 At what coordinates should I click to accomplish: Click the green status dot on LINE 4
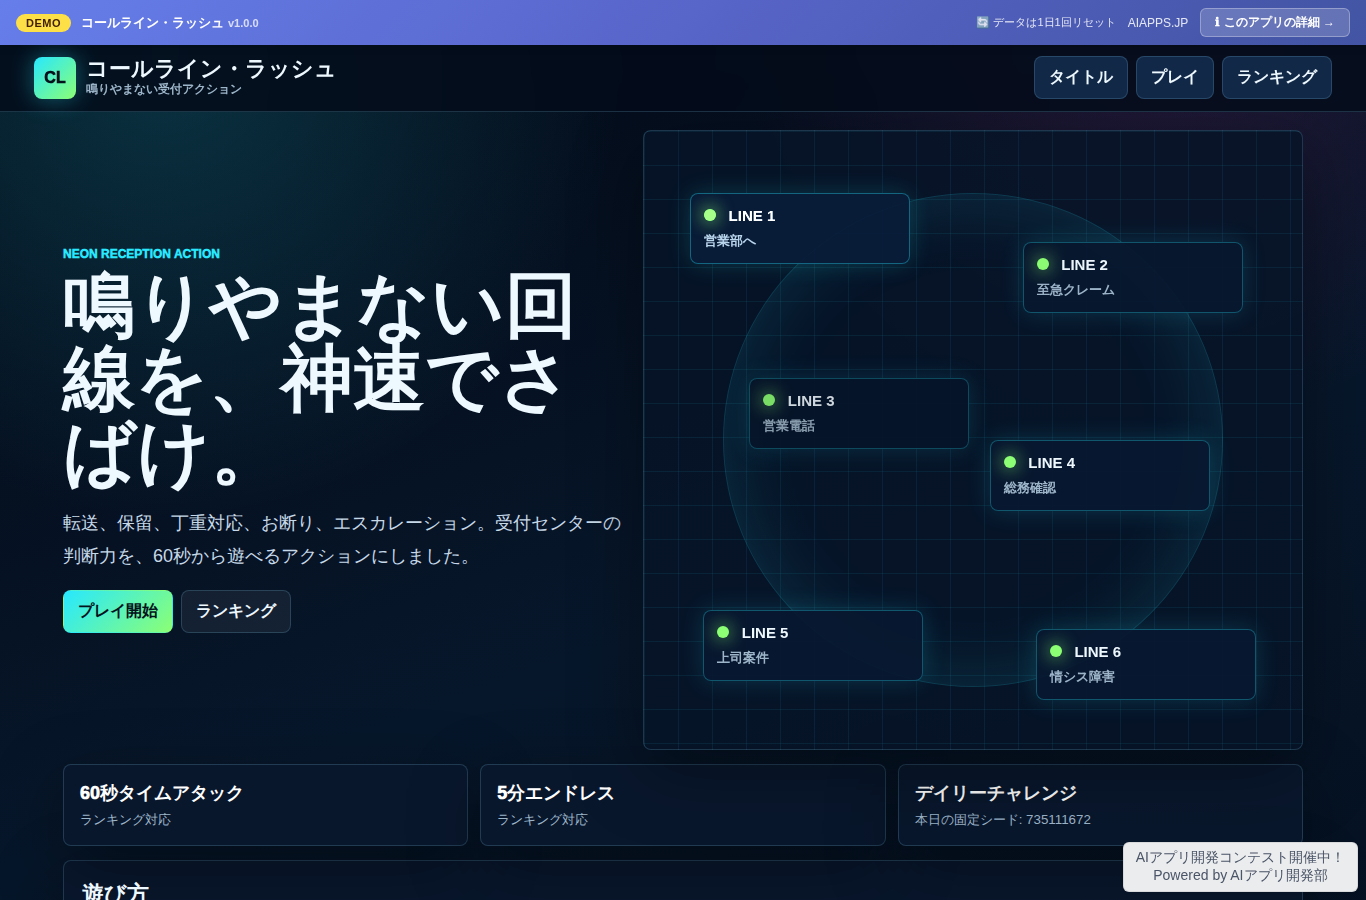(1010, 462)
